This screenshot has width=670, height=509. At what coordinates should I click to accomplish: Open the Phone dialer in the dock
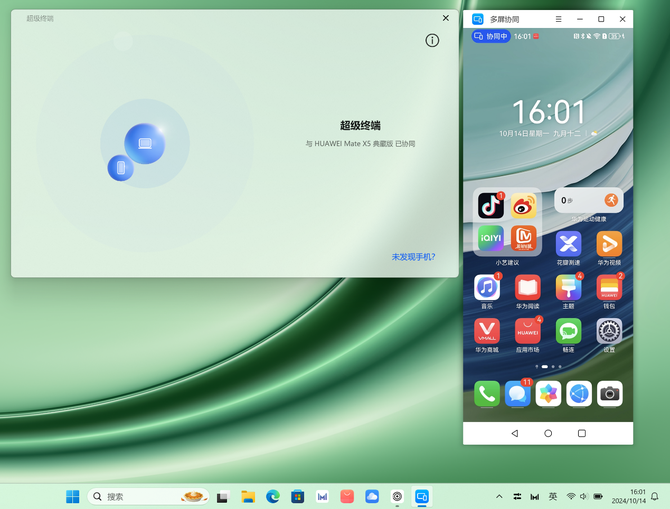pos(487,394)
